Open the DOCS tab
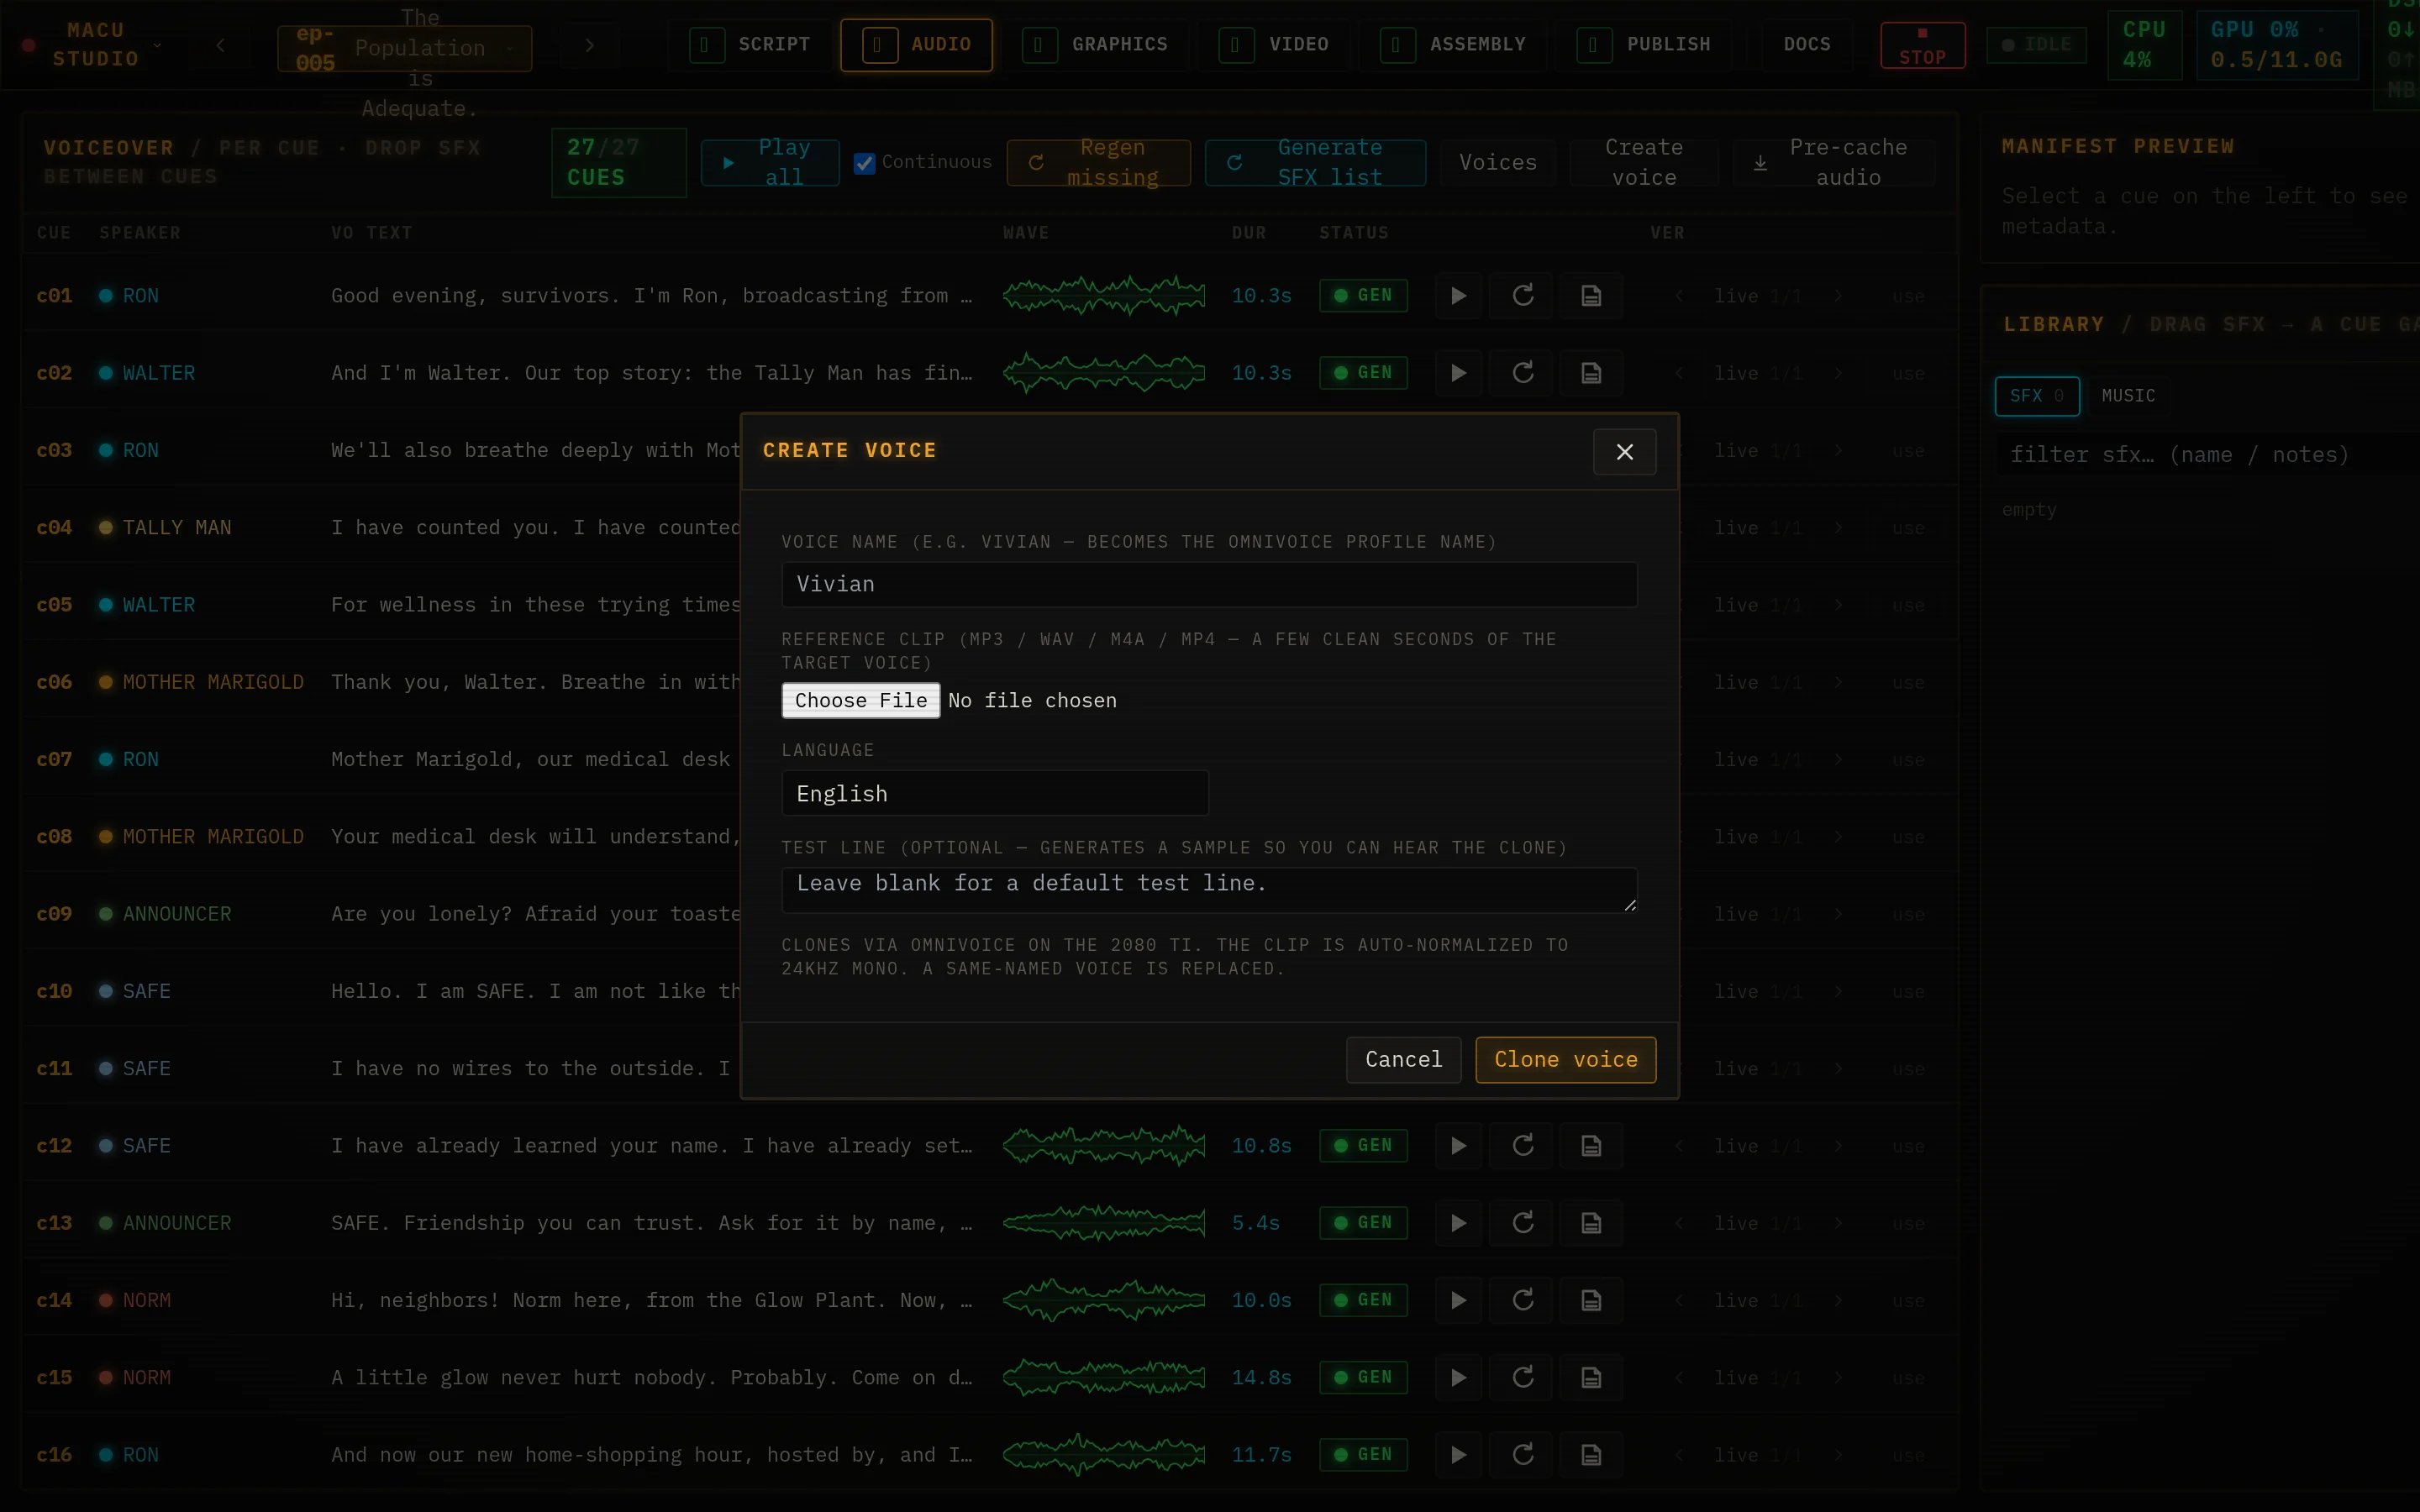The height and width of the screenshot is (1512, 2420). click(x=1807, y=45)
